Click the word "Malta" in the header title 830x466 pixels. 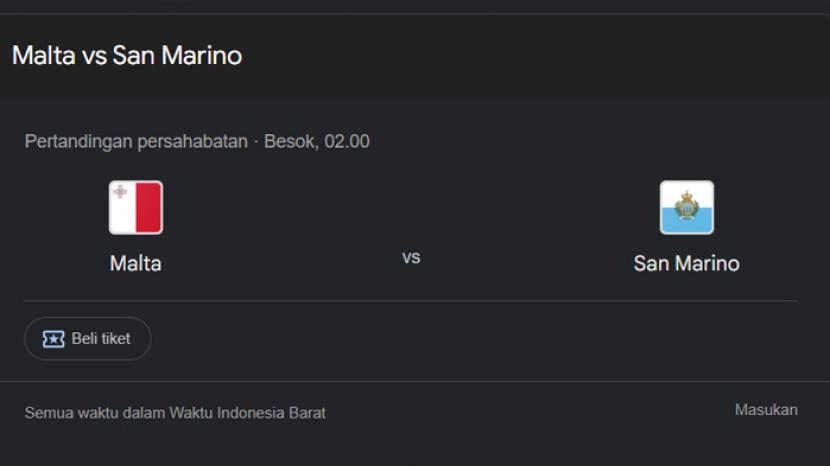(x=43, y=56)
